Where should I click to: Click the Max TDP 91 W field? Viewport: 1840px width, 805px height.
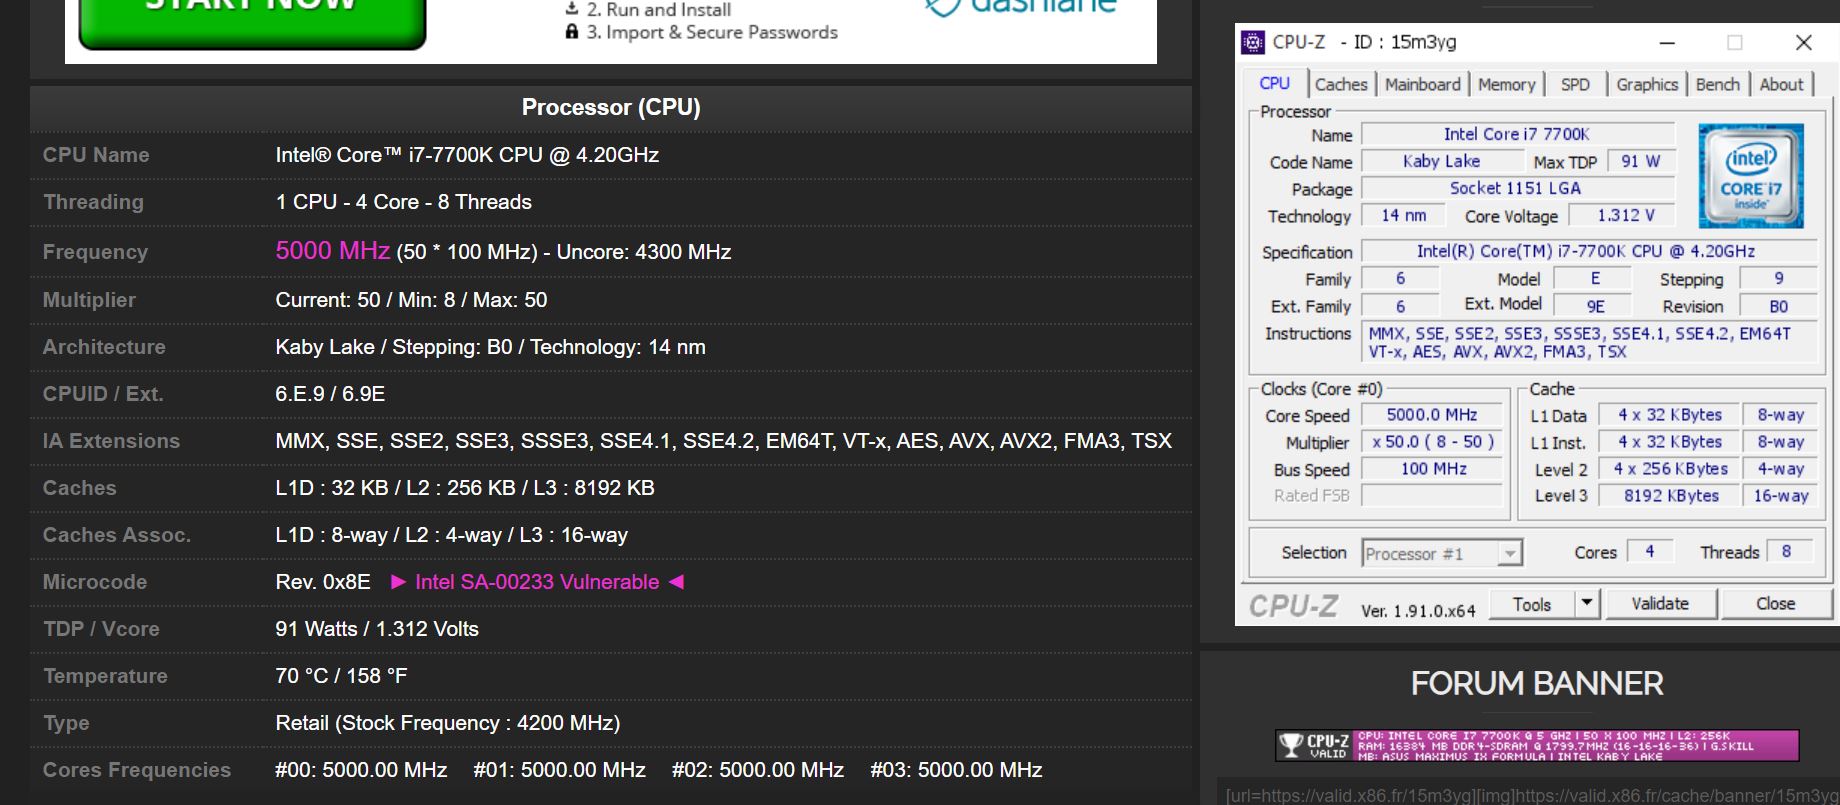[1640, 162]
